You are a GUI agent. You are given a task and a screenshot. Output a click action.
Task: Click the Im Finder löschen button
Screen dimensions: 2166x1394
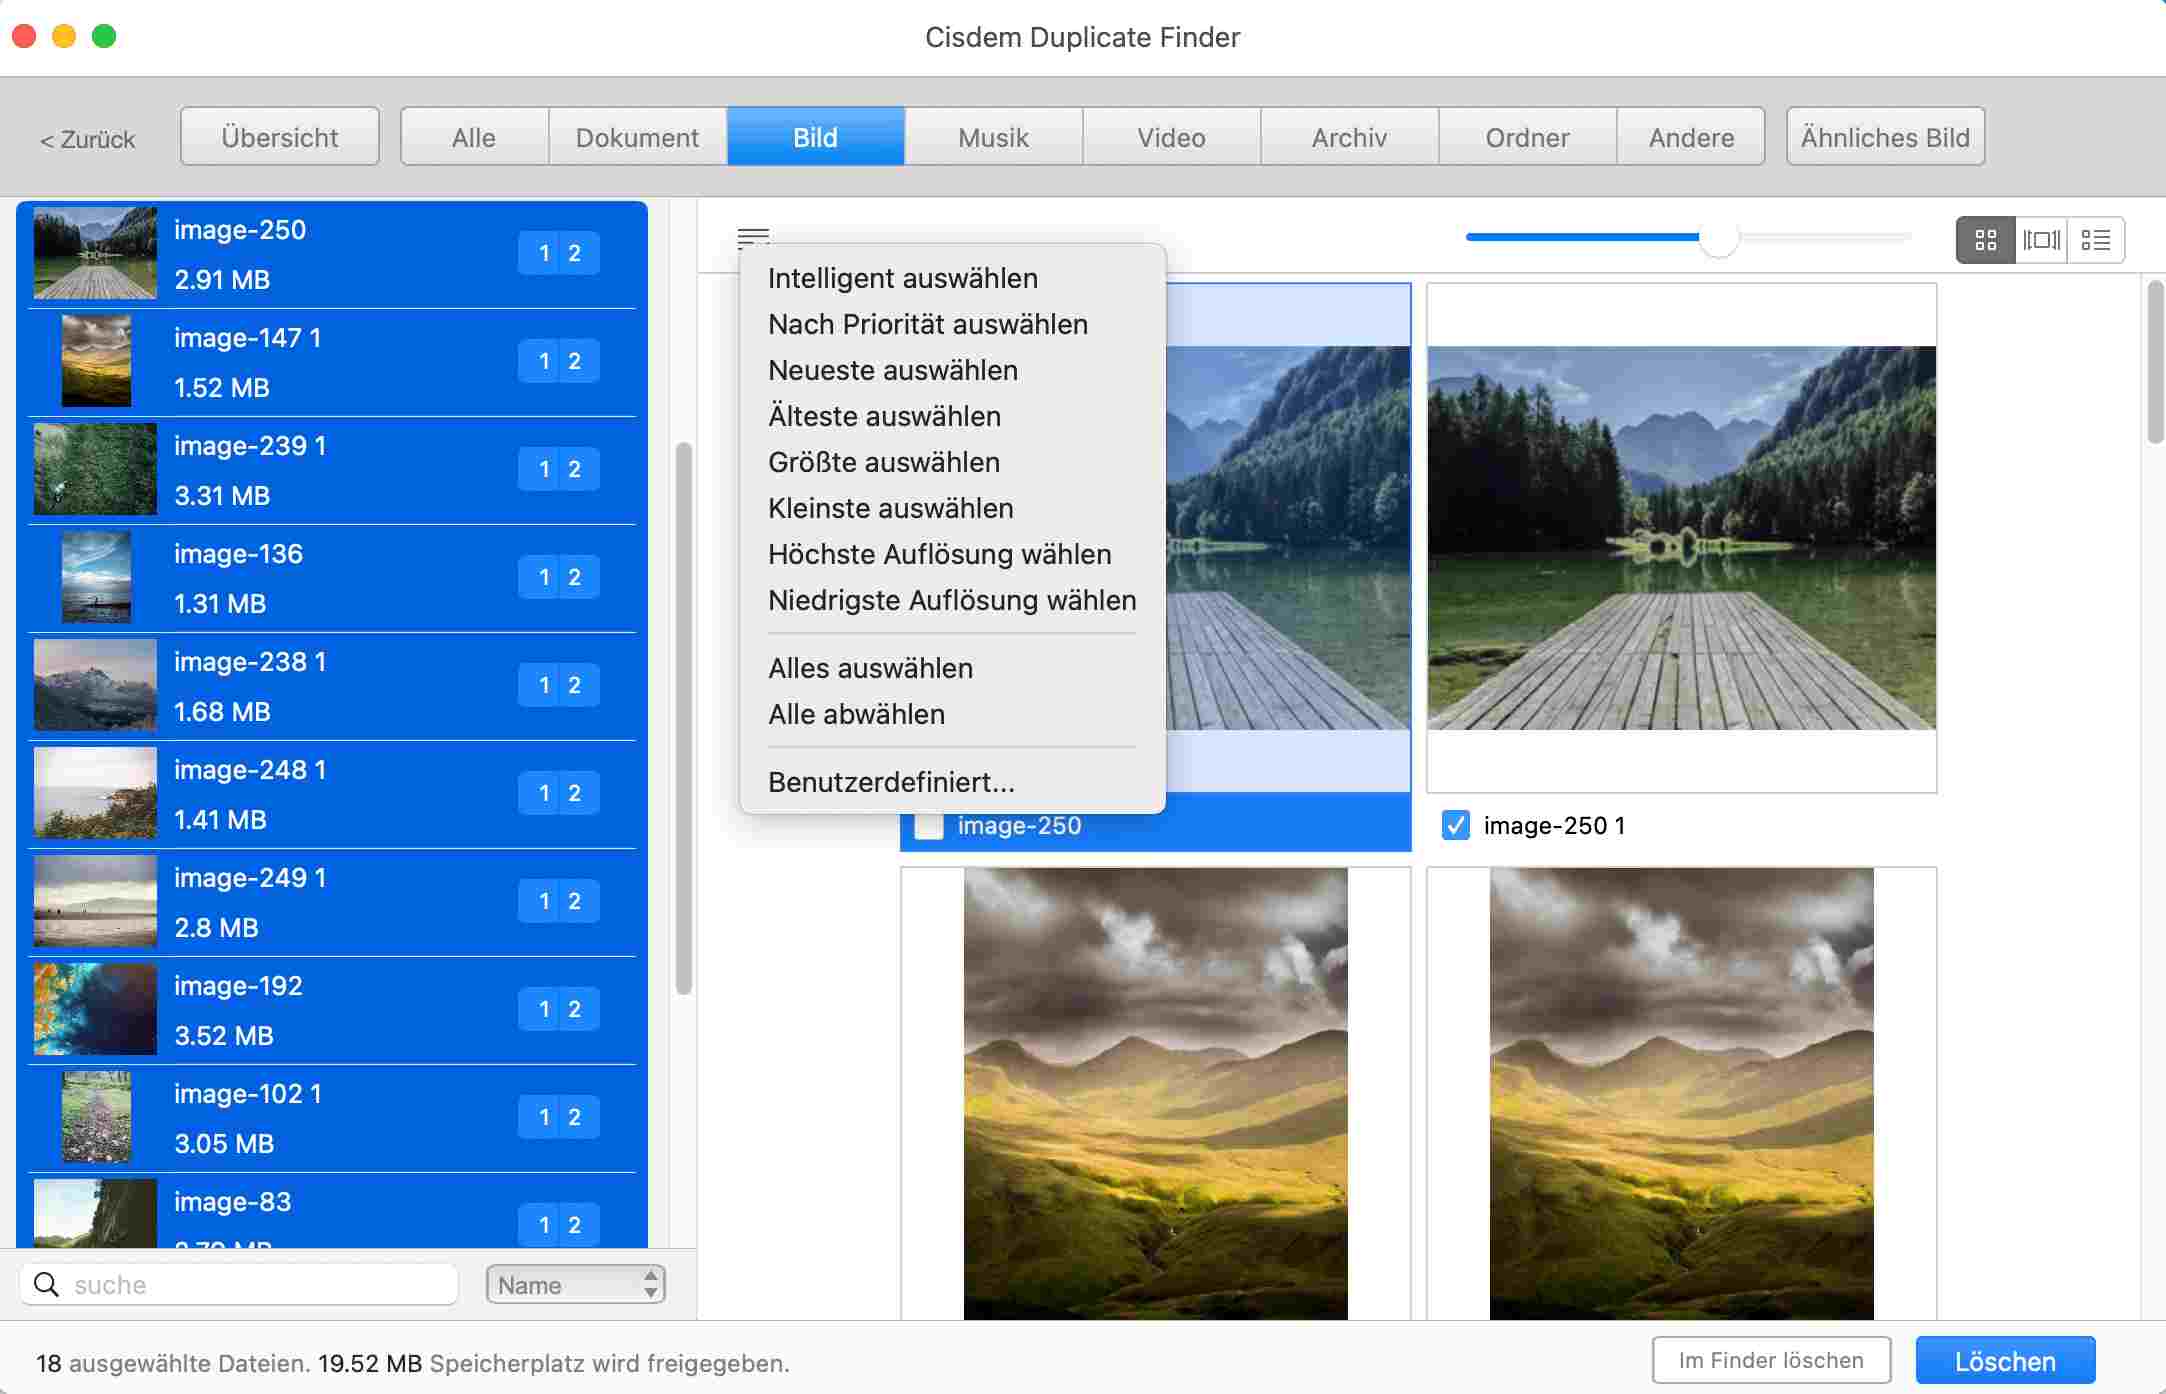click(x=1770, y=1360)
